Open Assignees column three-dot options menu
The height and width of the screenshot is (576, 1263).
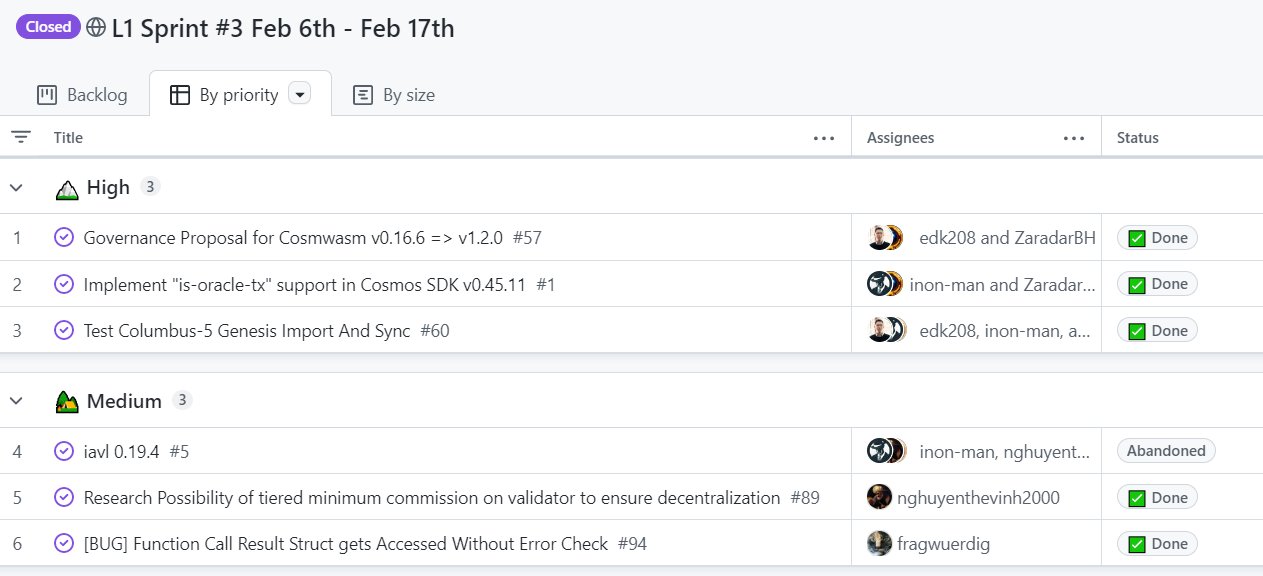(x=1074, y=138)
